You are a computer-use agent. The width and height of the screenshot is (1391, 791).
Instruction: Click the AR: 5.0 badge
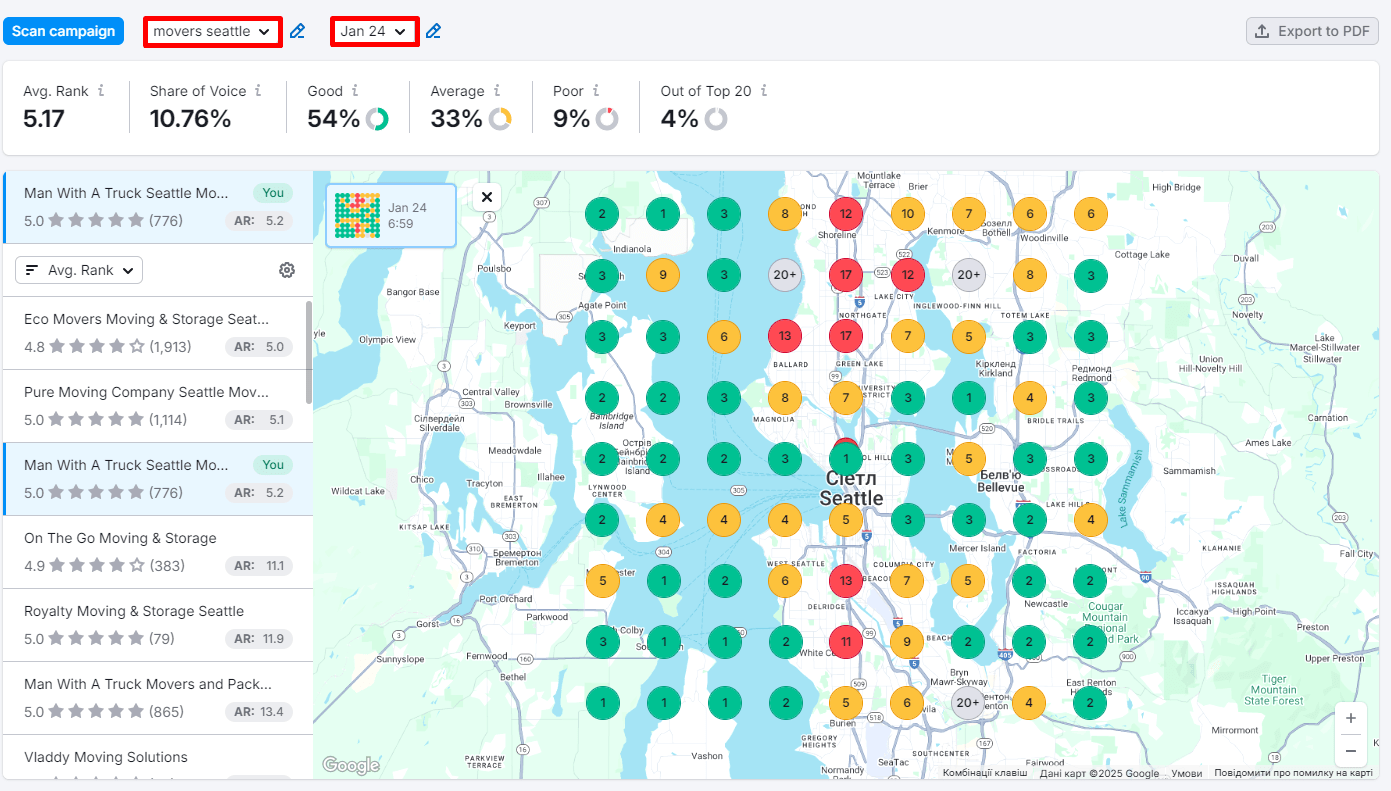click(x=259, y=347)
